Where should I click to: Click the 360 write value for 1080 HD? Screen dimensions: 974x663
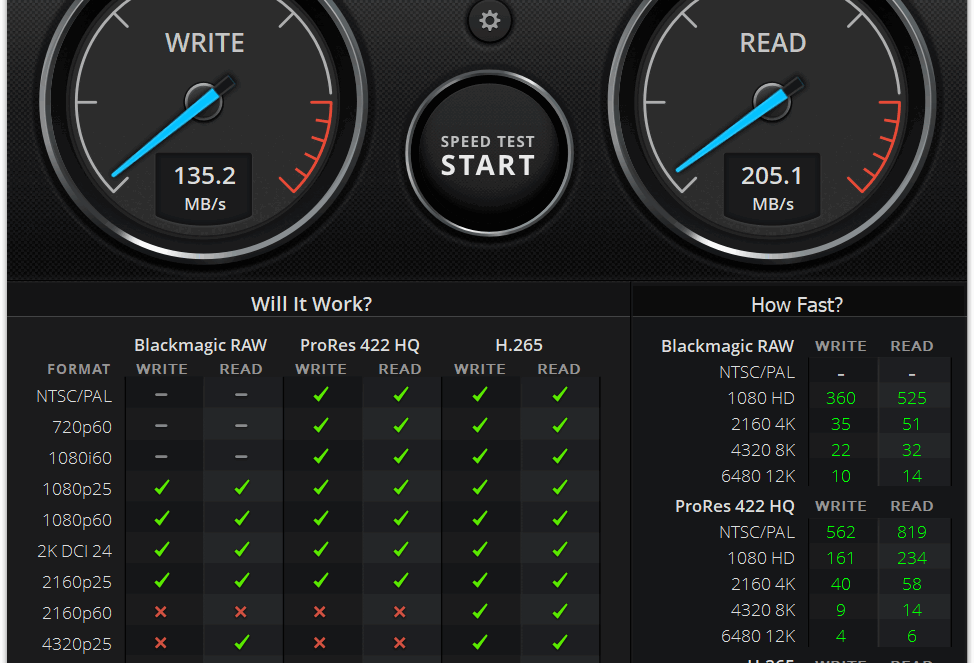840,398
